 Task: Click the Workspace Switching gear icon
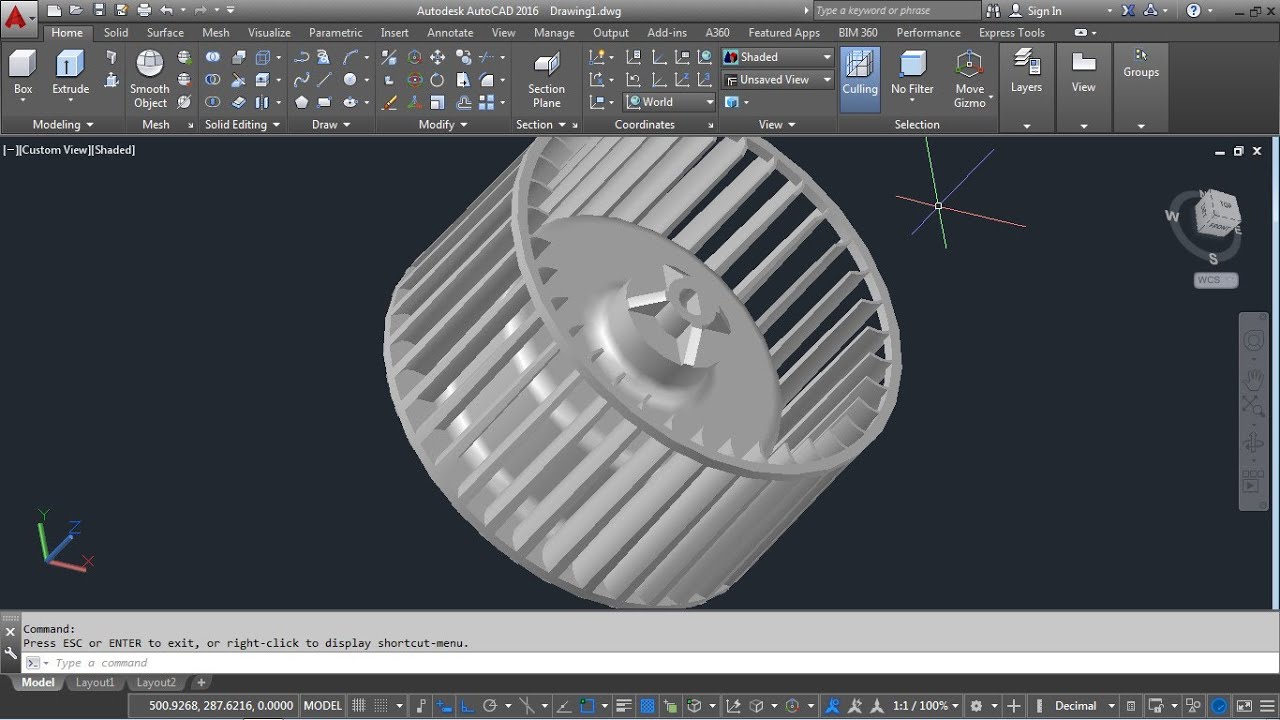point(977,705)
